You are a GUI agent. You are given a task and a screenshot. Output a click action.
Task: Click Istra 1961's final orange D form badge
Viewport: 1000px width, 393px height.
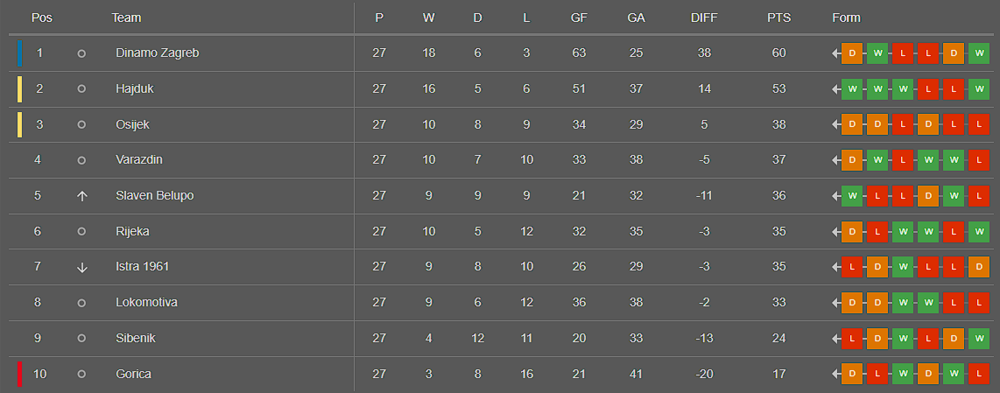[x=978, y=267]
